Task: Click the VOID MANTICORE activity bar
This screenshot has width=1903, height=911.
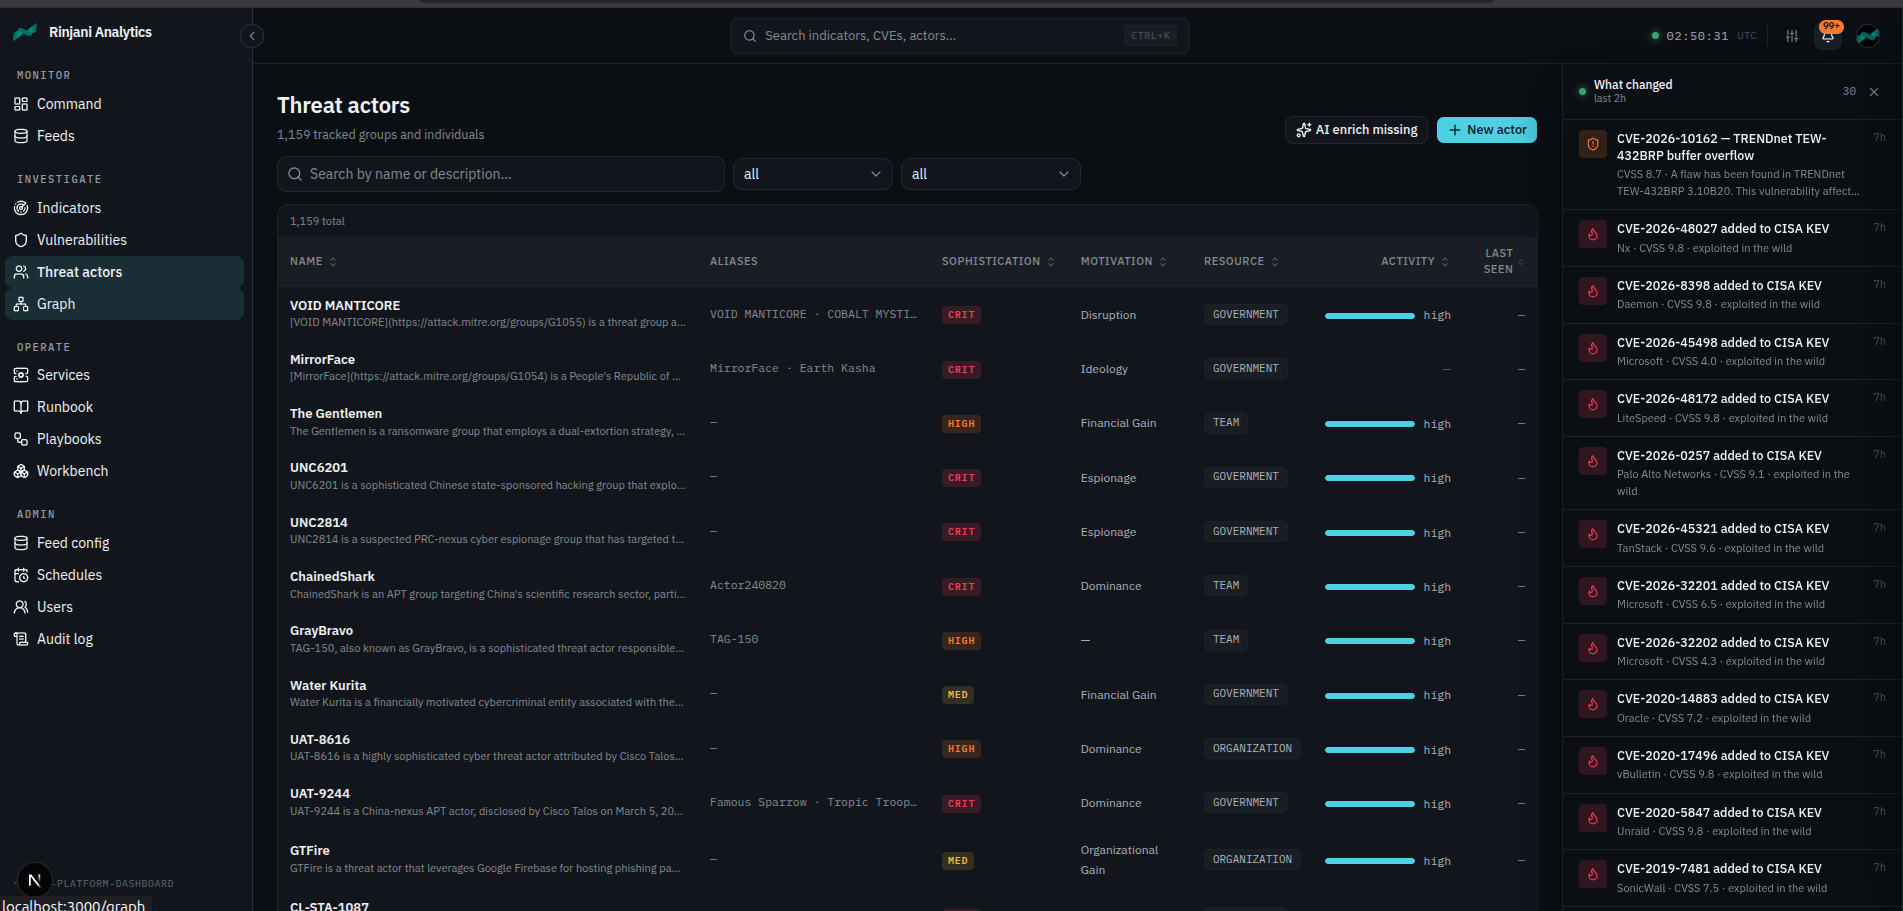Action: pos(1369,316)
